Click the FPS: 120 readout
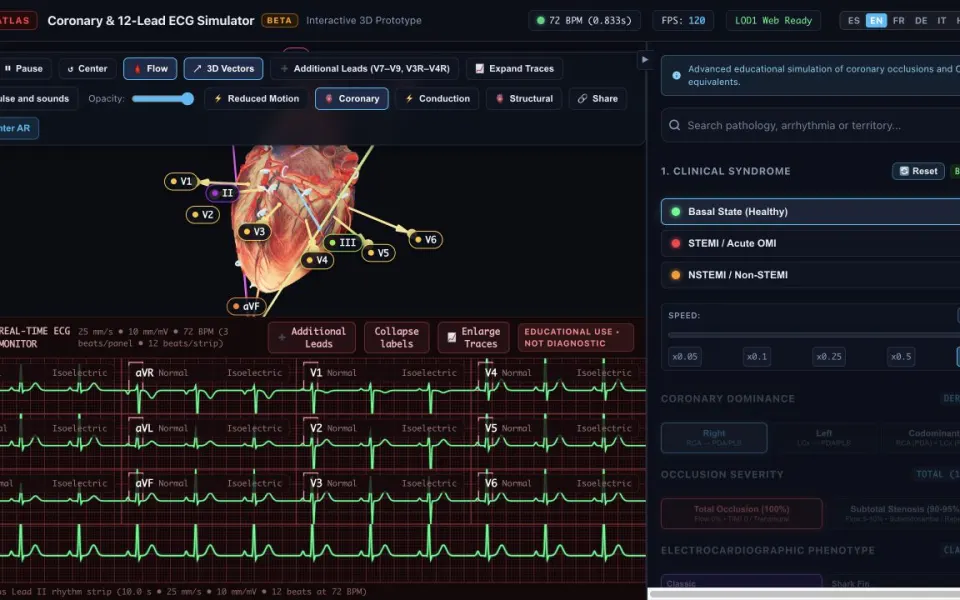This screenshot has width=960, height=600. click(683, 20)
